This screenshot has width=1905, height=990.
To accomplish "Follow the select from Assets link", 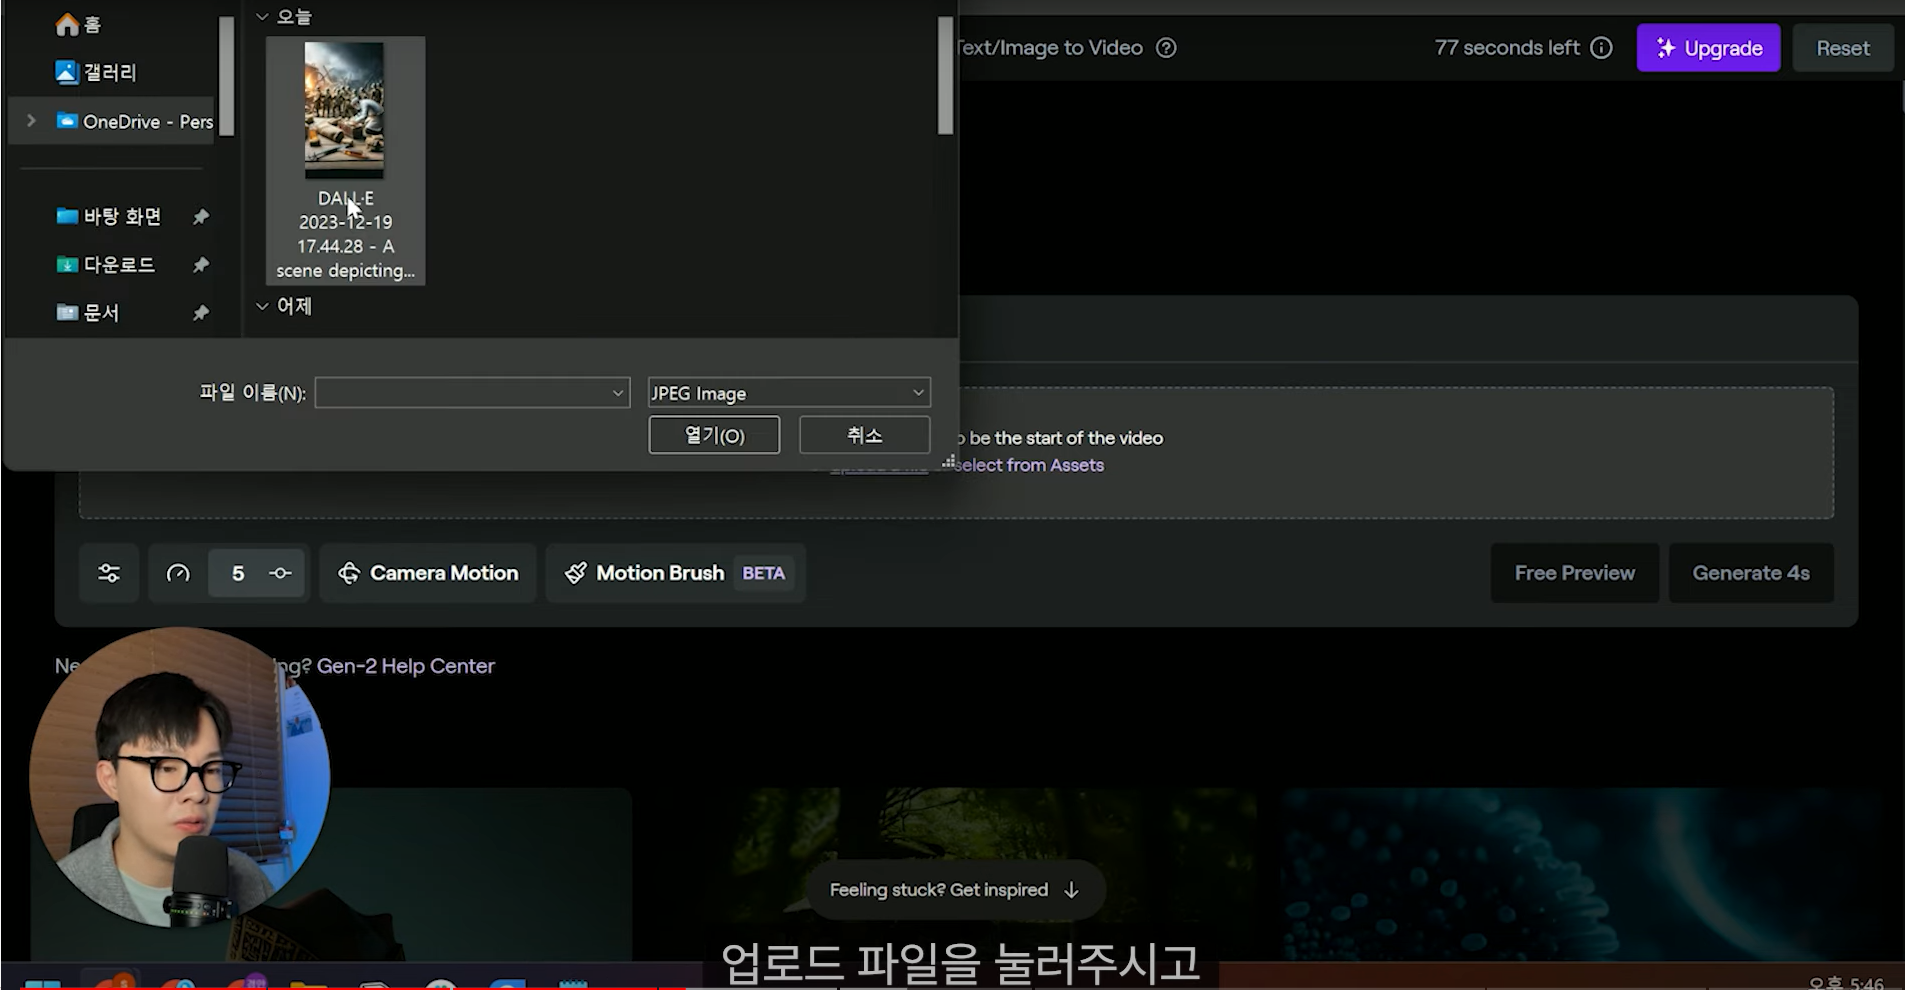I will [1029, 465].
